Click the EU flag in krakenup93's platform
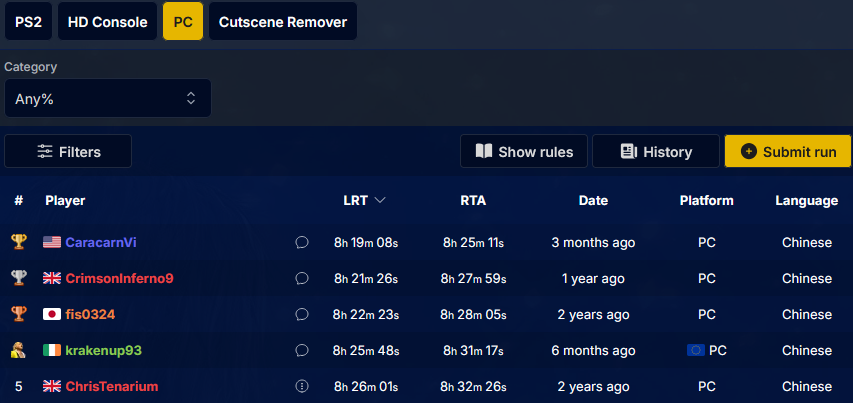The width and height of the screenshot is (853, 403). pyautogui.click(x=696, y=351)
